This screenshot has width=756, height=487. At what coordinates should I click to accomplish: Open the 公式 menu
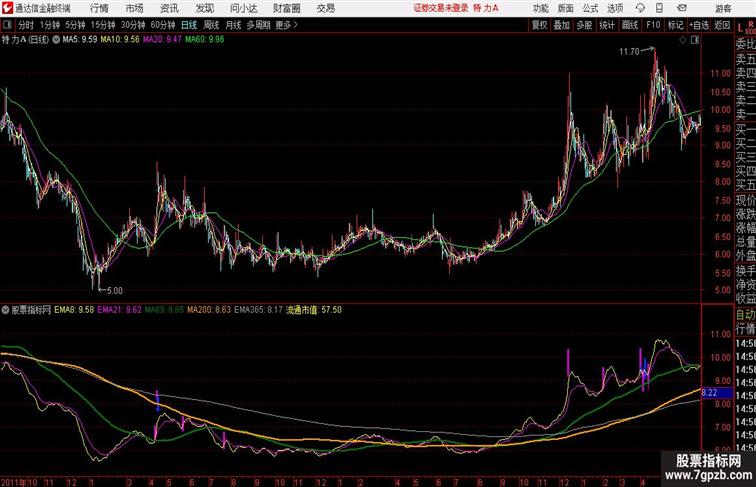click(590, 8)
